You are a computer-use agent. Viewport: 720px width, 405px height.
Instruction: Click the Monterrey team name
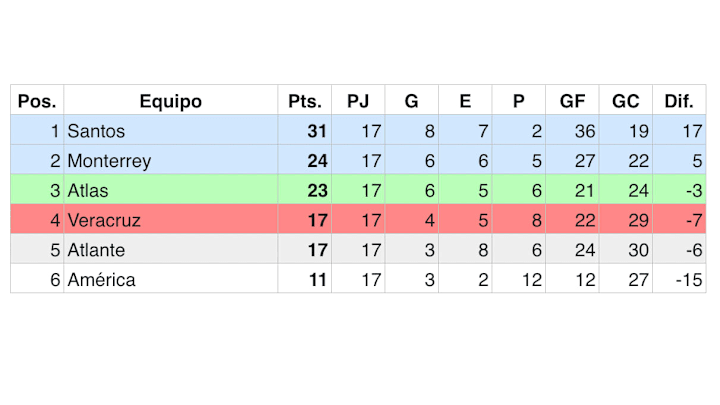109,161
